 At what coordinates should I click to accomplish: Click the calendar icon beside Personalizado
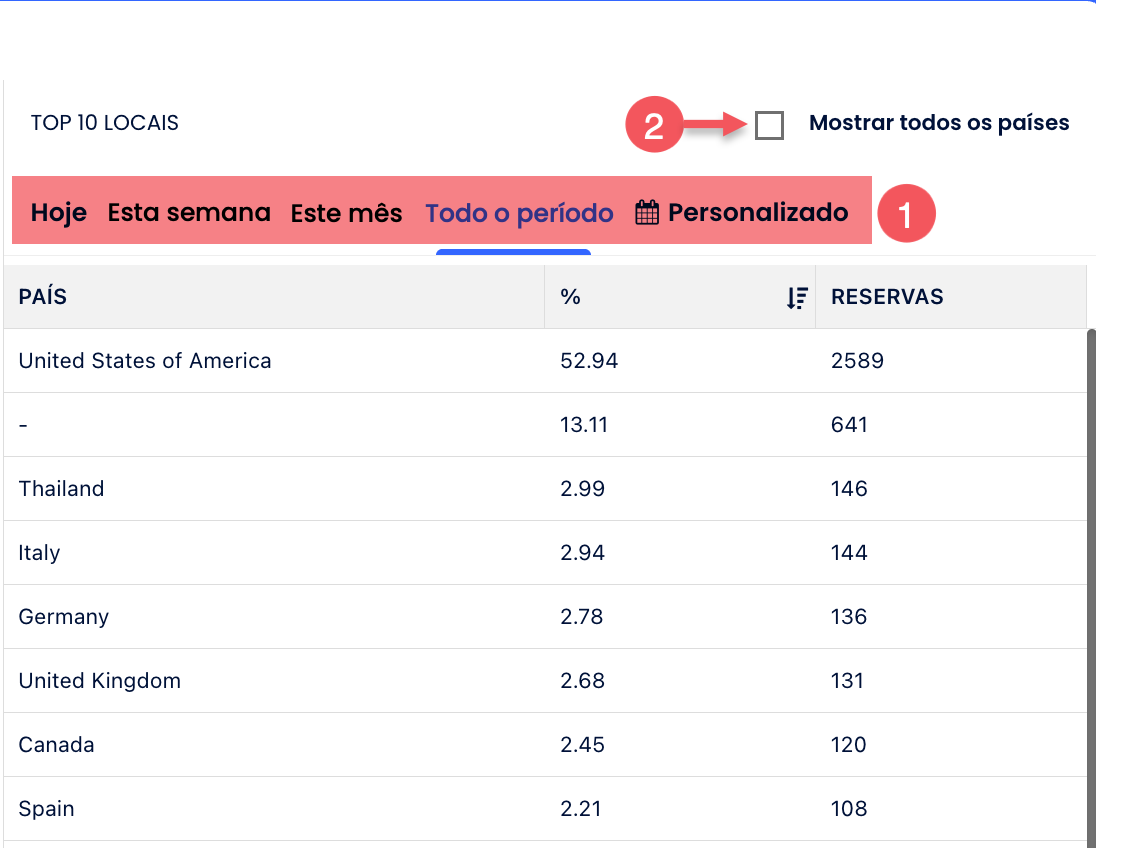[x=647, y=213]
